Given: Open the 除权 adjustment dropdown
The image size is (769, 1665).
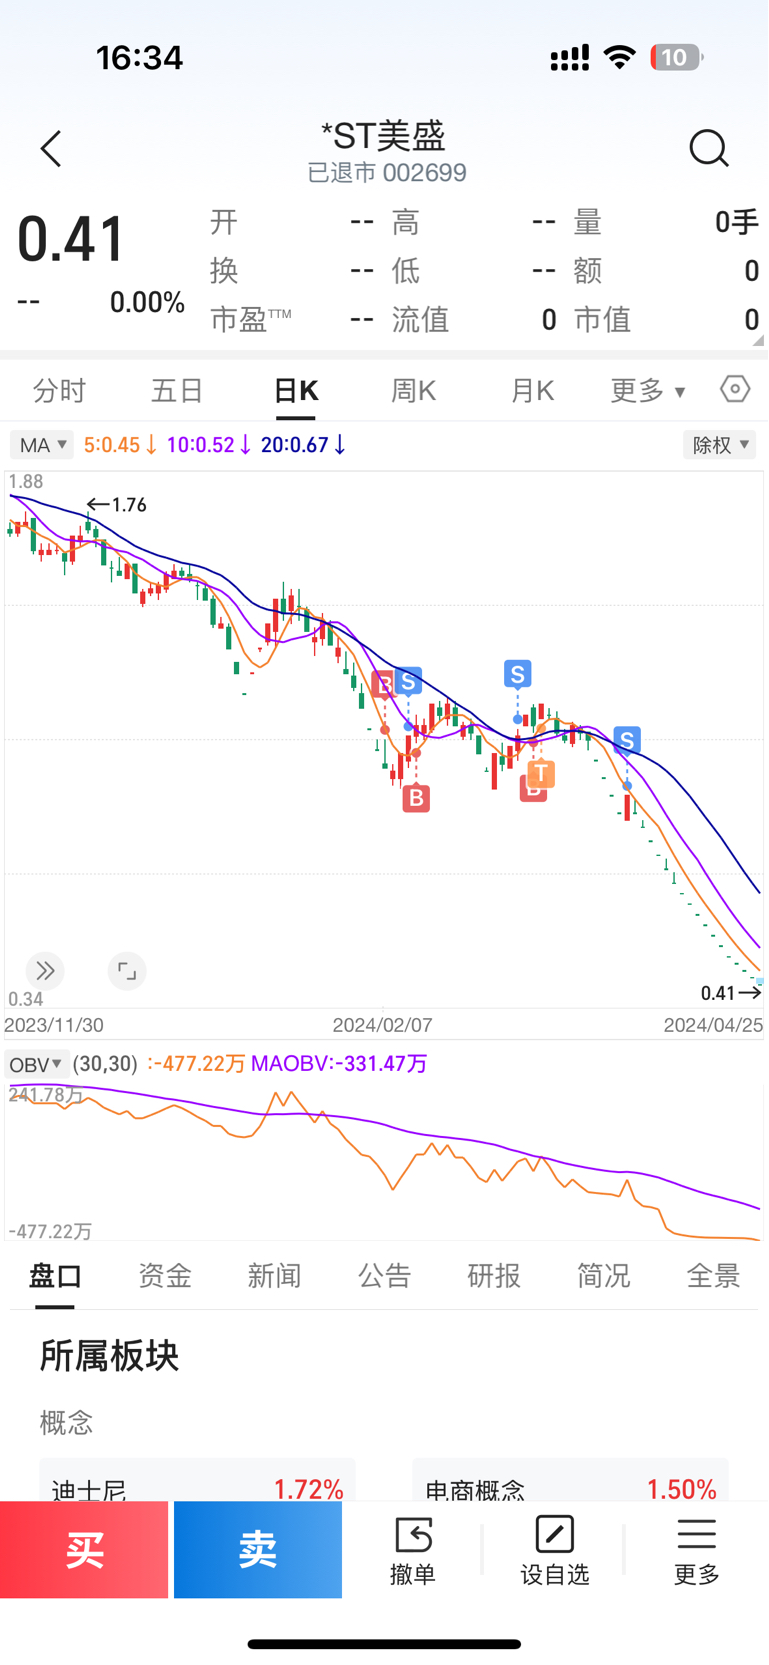Looking at the screenshot, I should [720, 445].
